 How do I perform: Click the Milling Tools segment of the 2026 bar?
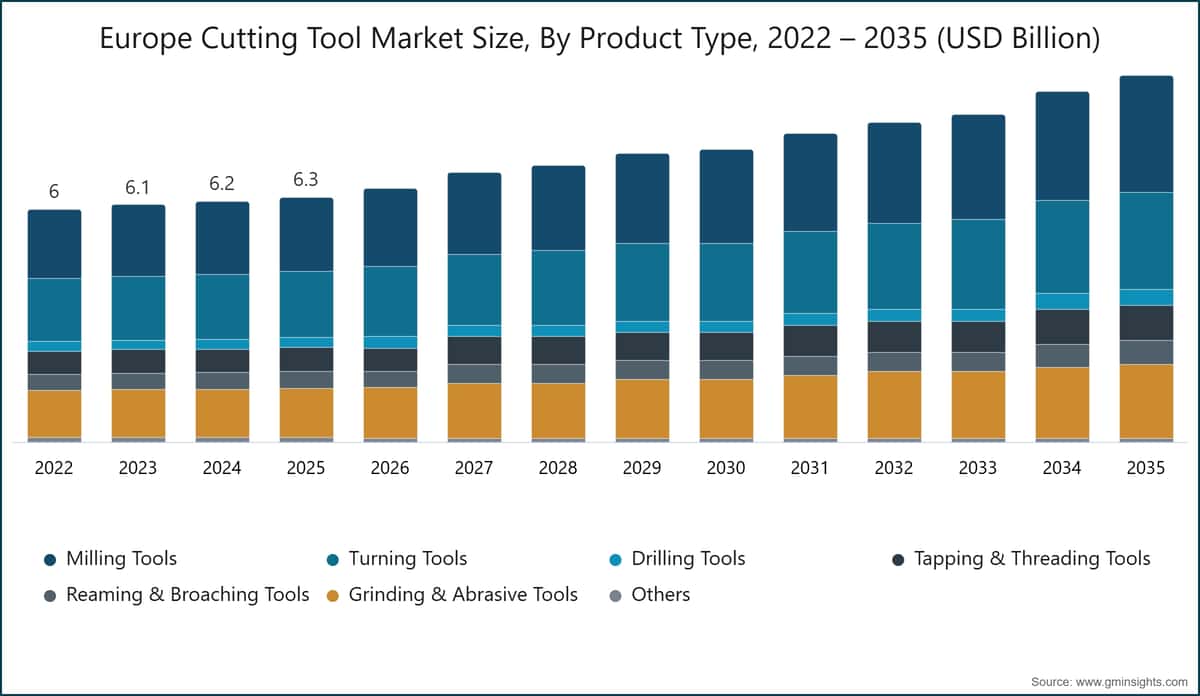(x=390, y=228)
